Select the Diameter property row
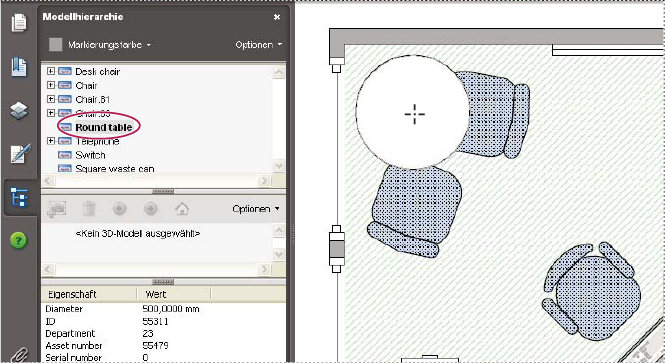665x363 pixels. point(163,309)
